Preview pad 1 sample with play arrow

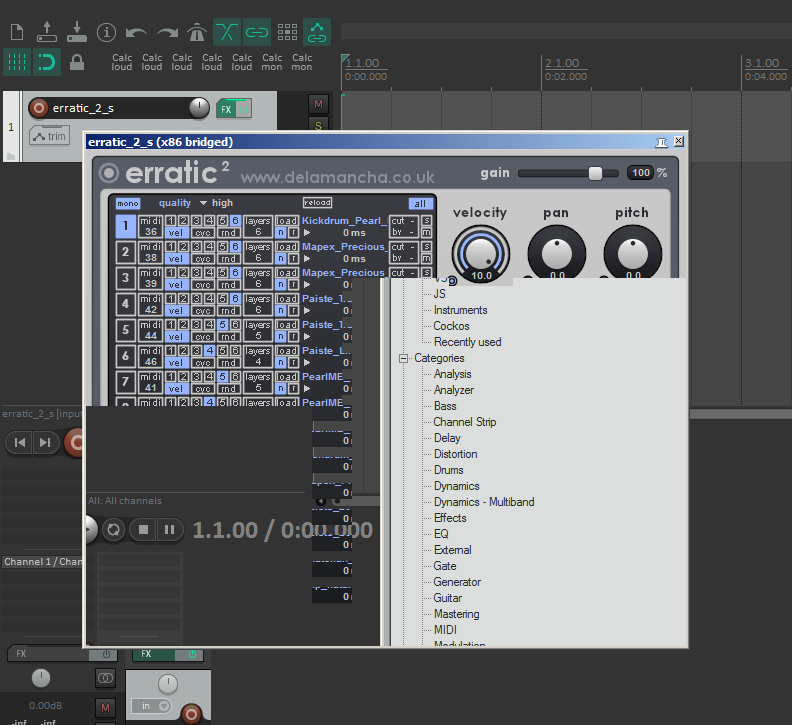(307, 233)
